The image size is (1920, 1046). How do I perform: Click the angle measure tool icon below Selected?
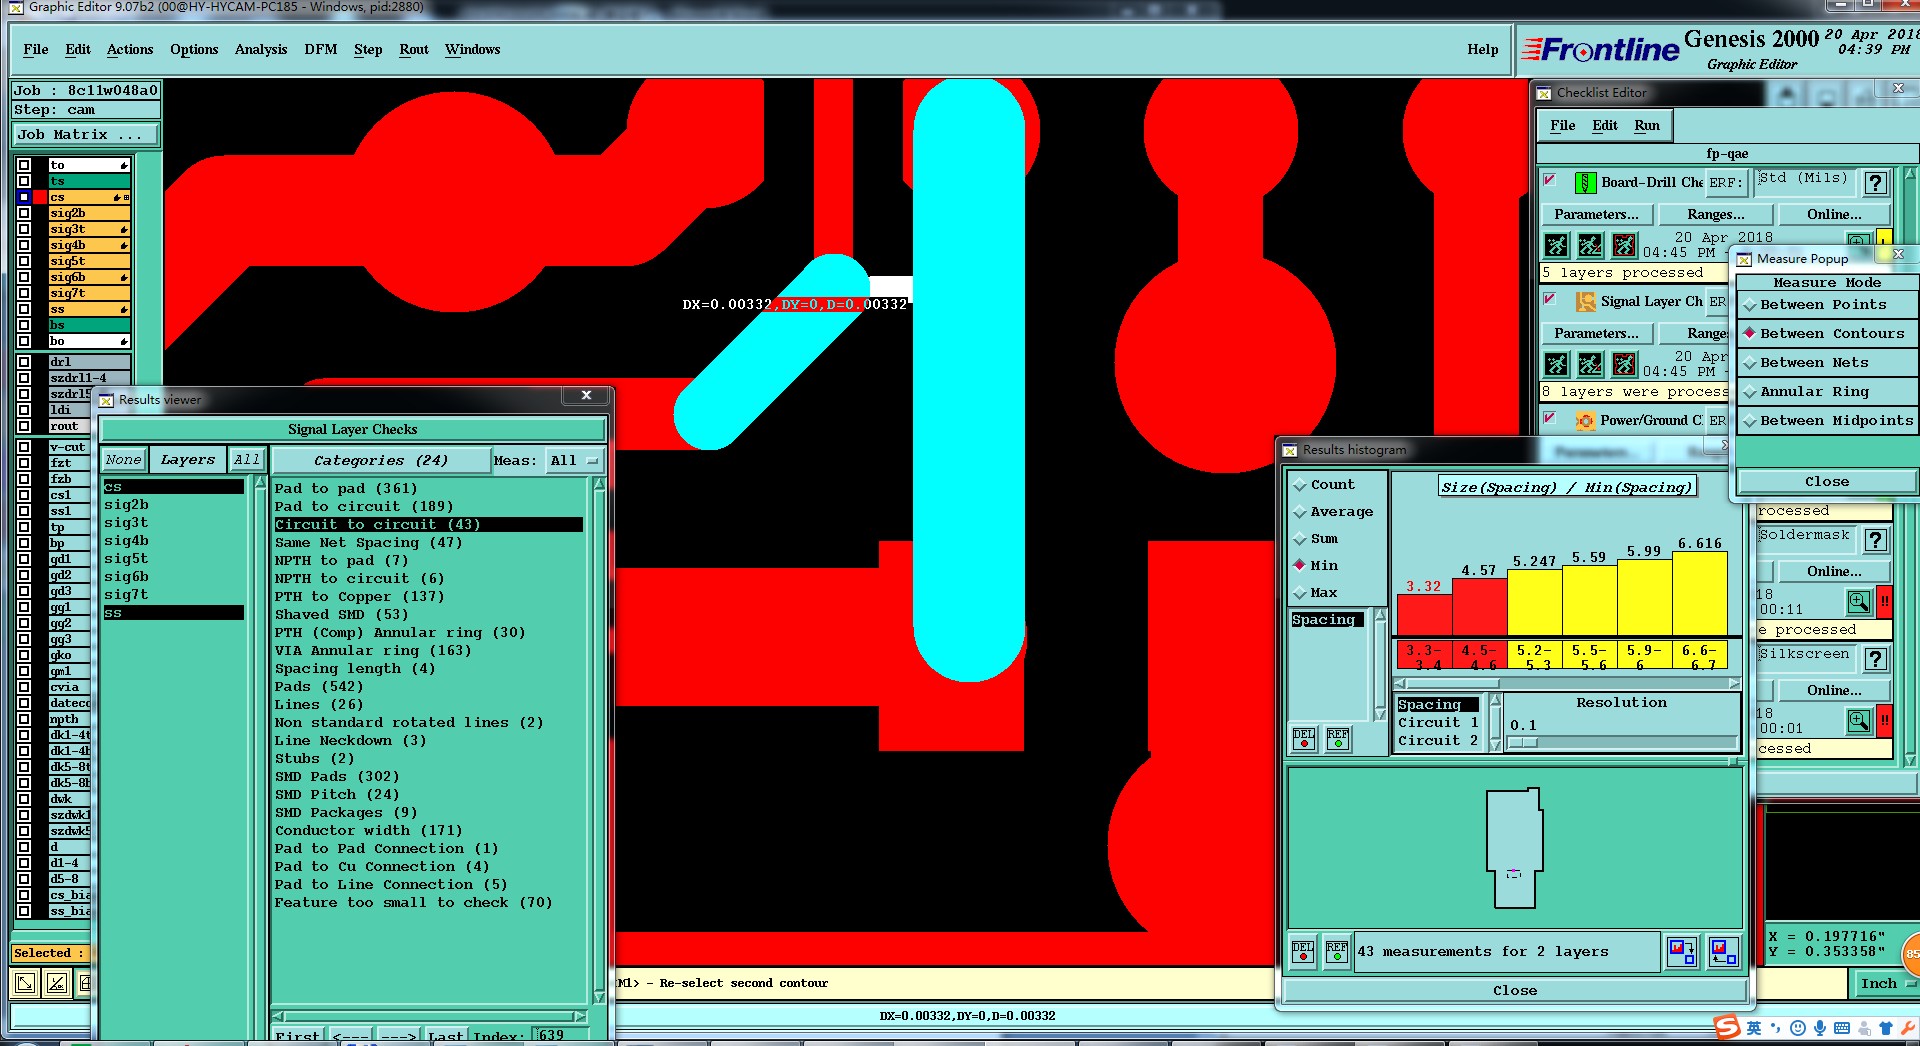tap(57, 983)
